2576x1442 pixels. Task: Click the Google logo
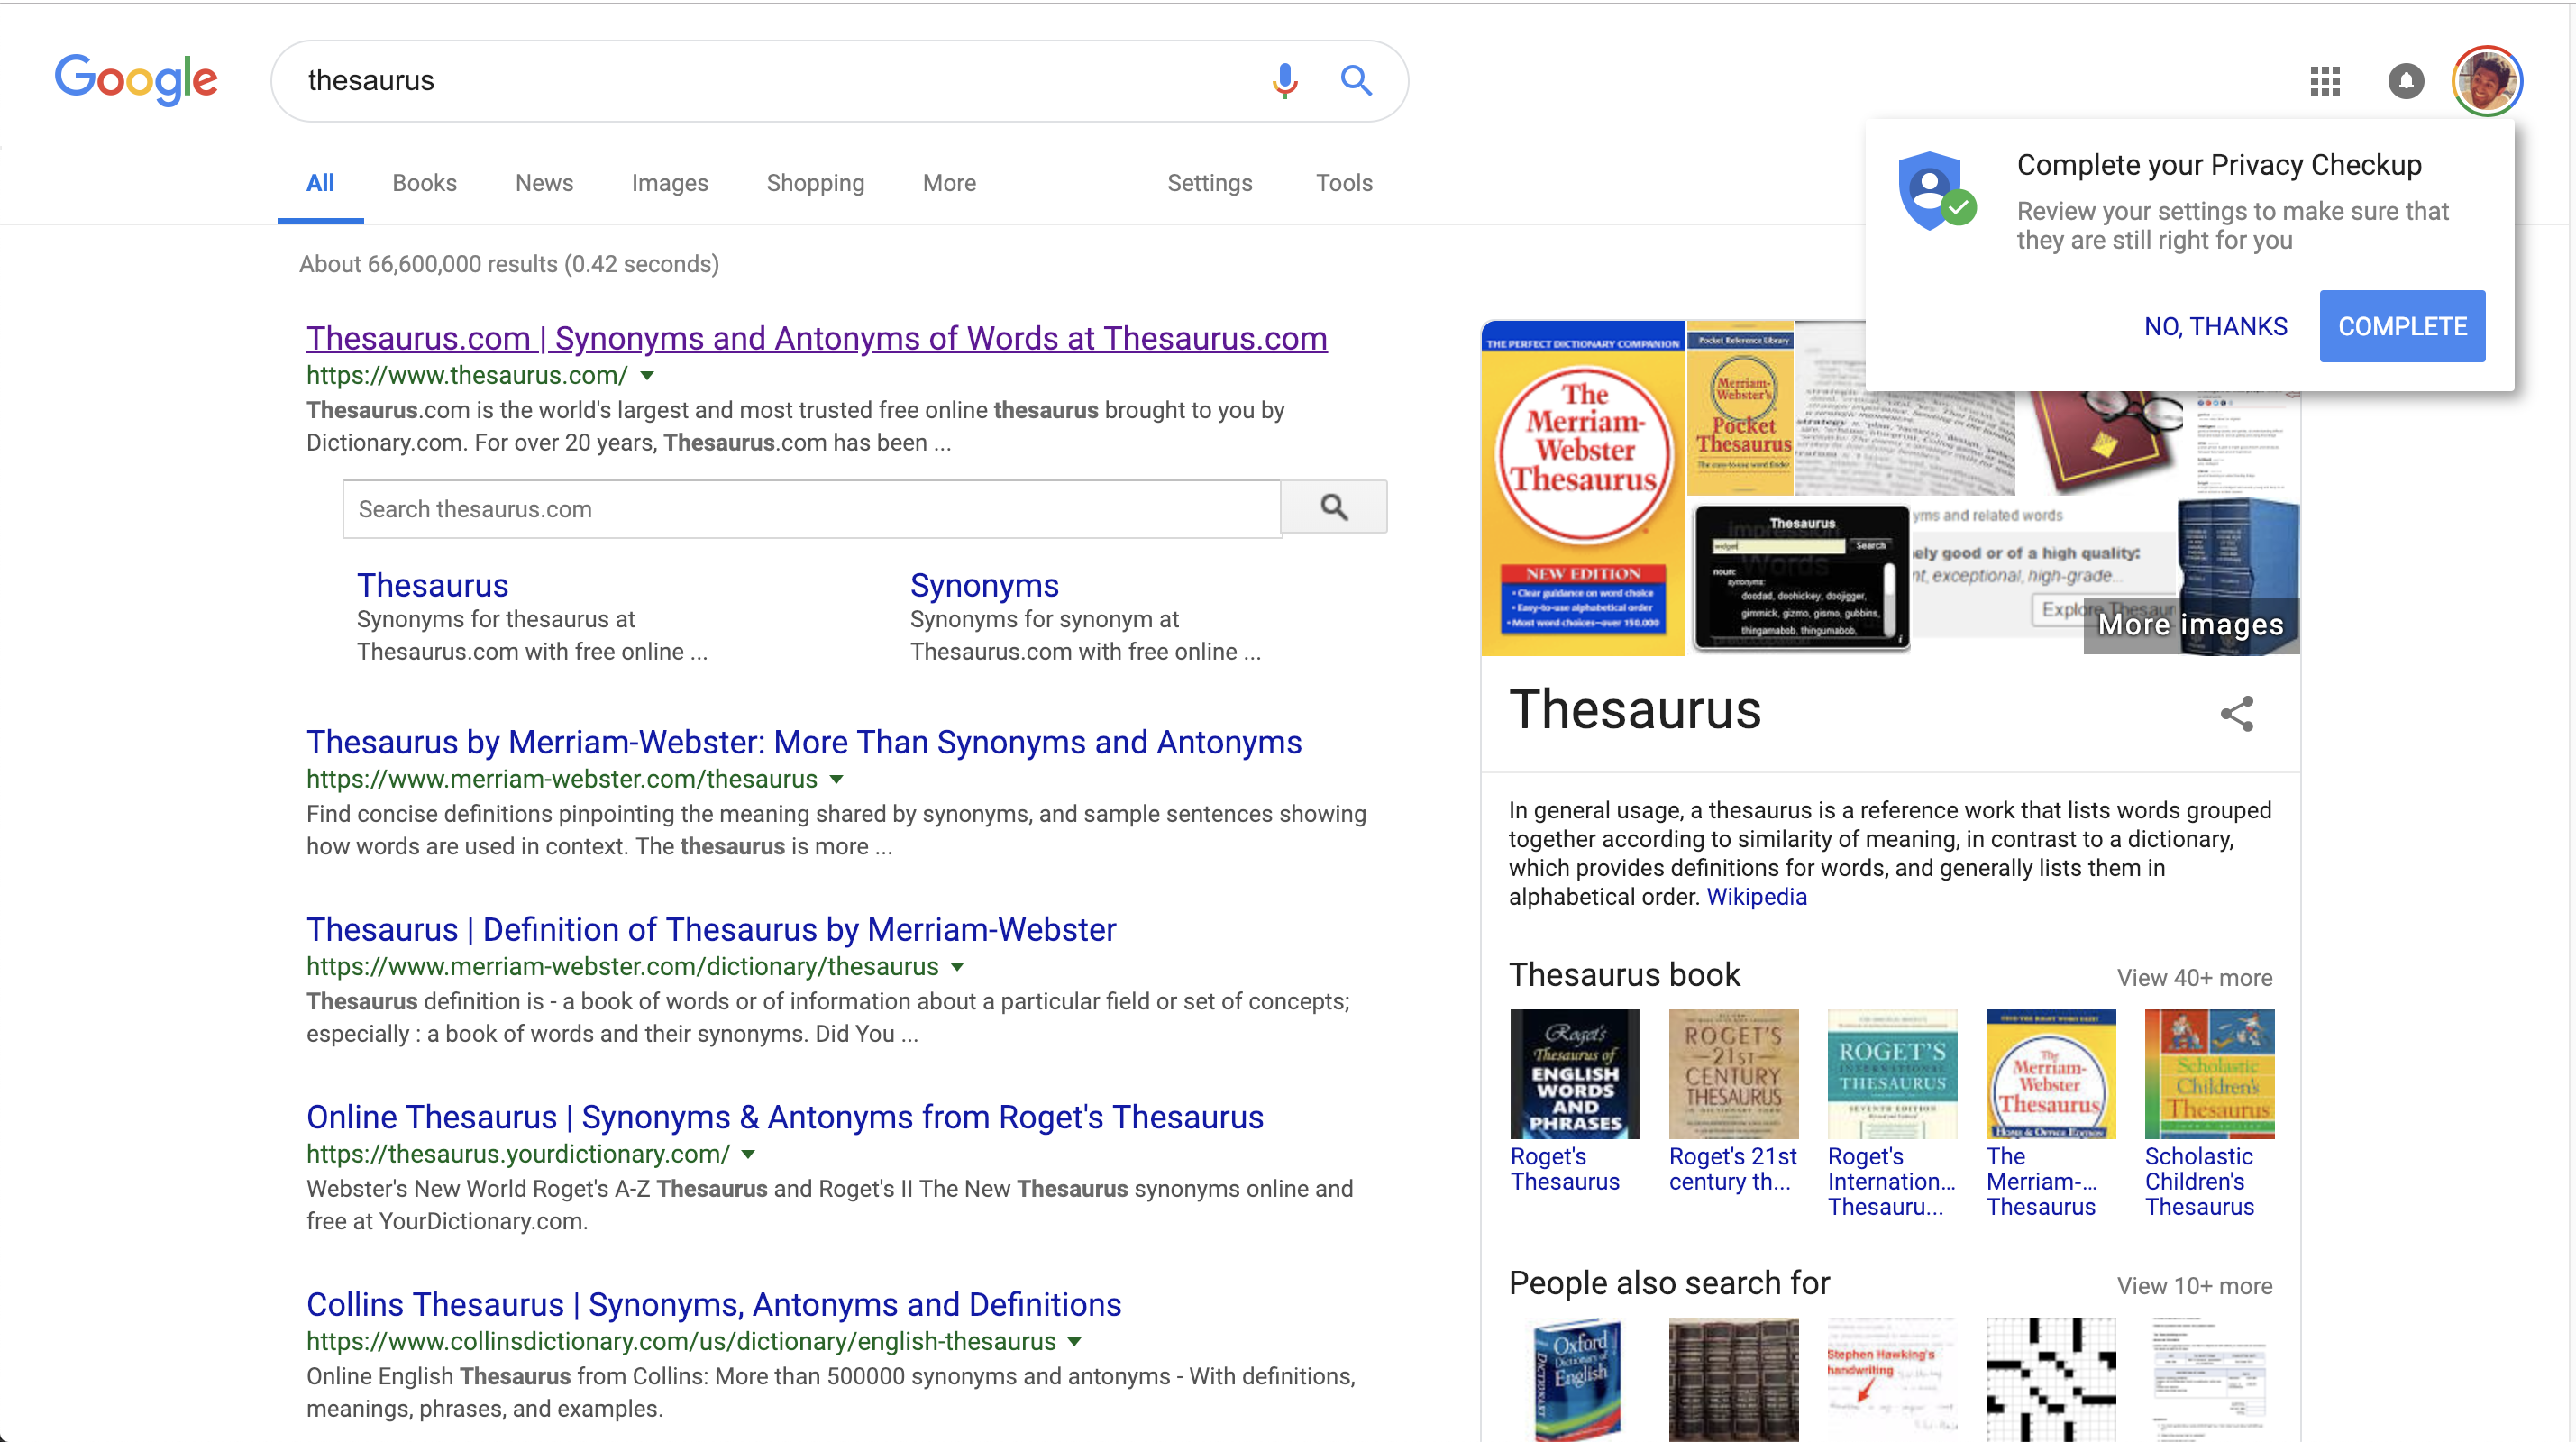pyautogui.click(x=136, y=80)
